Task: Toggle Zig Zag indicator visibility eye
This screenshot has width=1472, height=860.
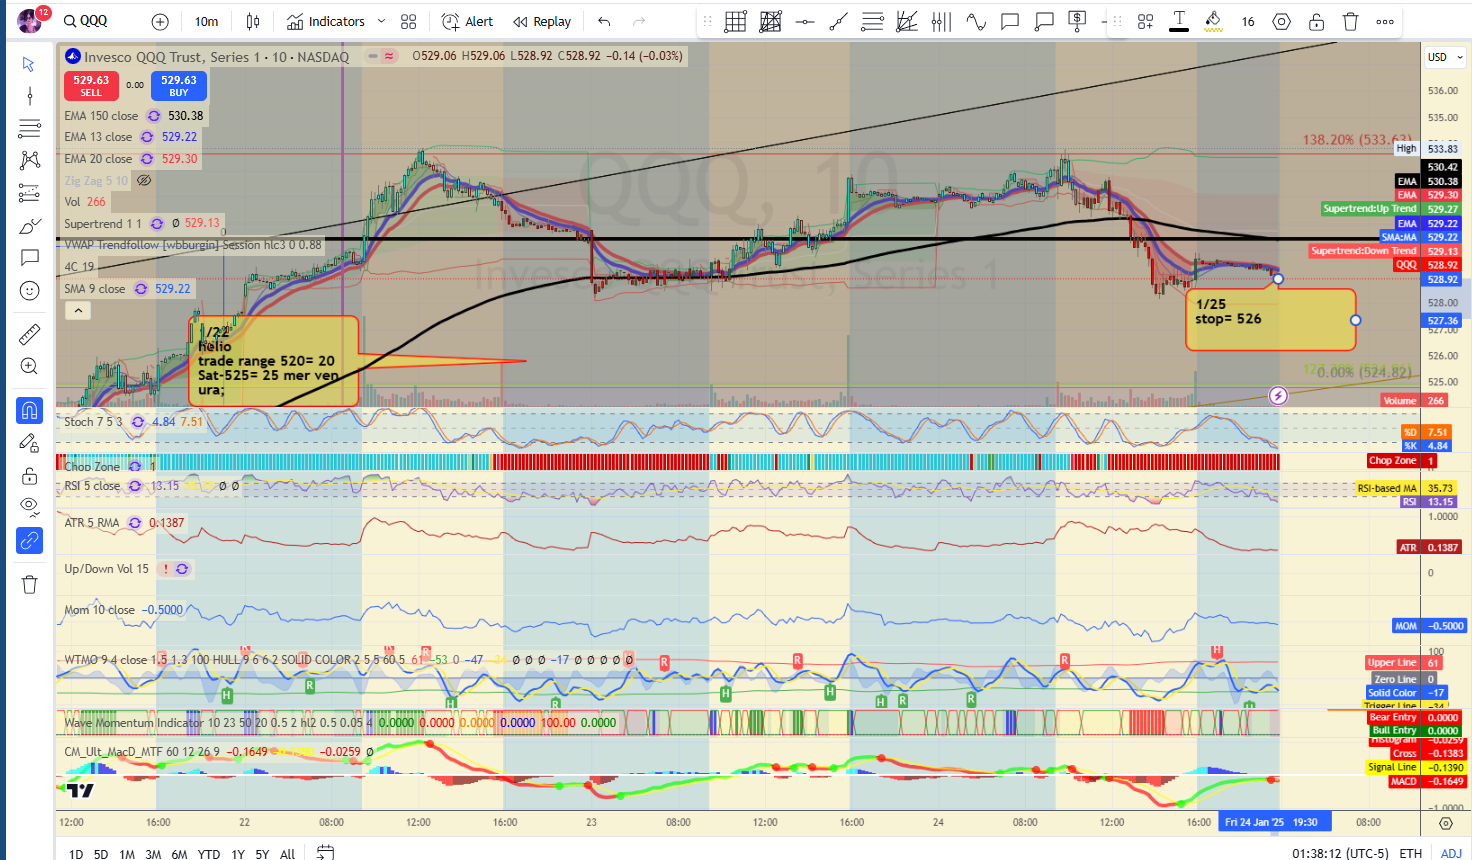Action: [144, 181]
